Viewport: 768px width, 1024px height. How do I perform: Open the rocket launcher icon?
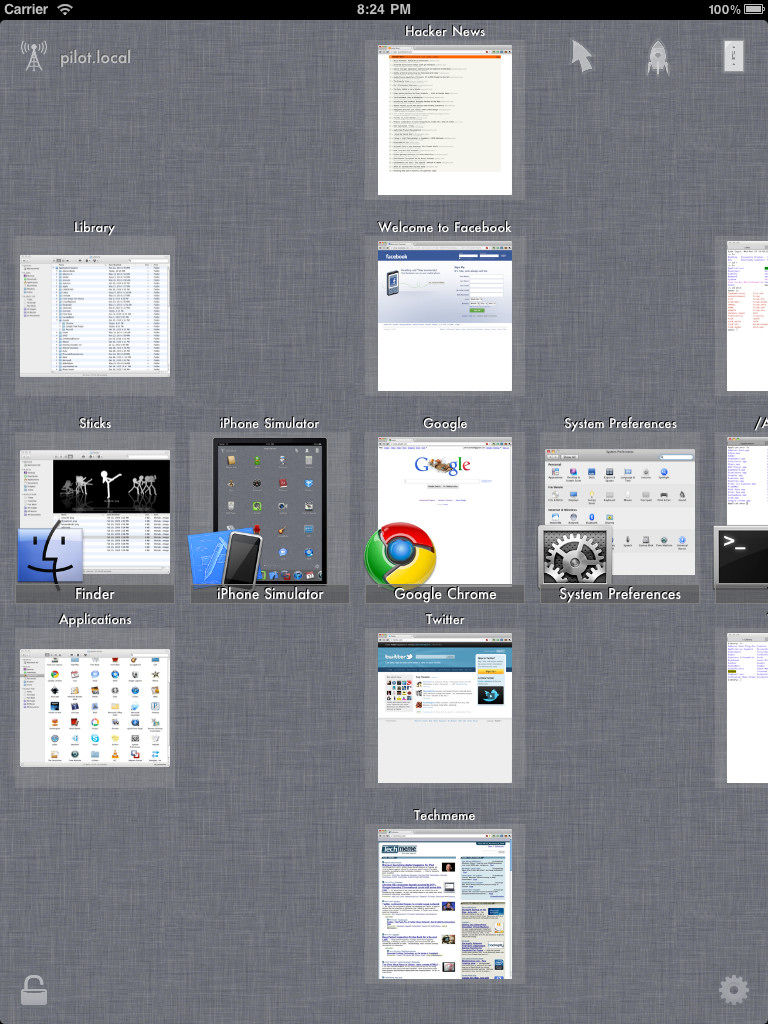(657, 57)
